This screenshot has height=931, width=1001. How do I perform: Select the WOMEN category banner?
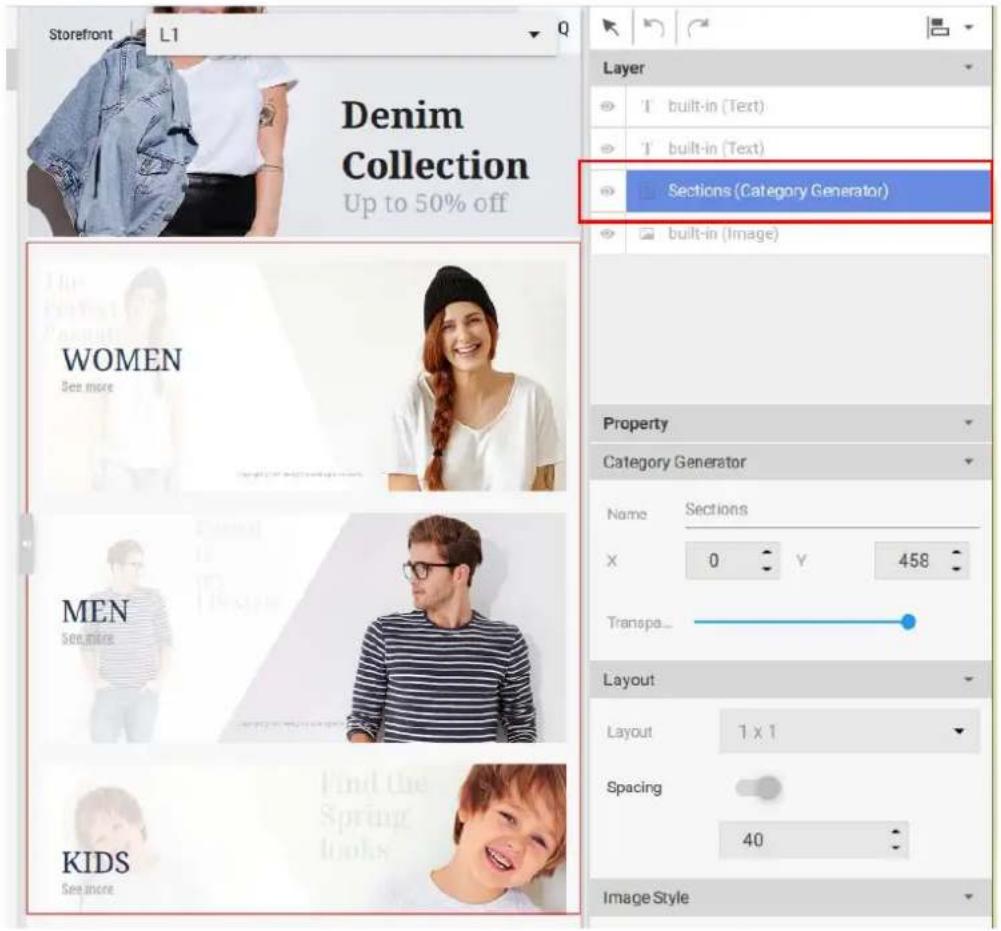click(303, 375)
